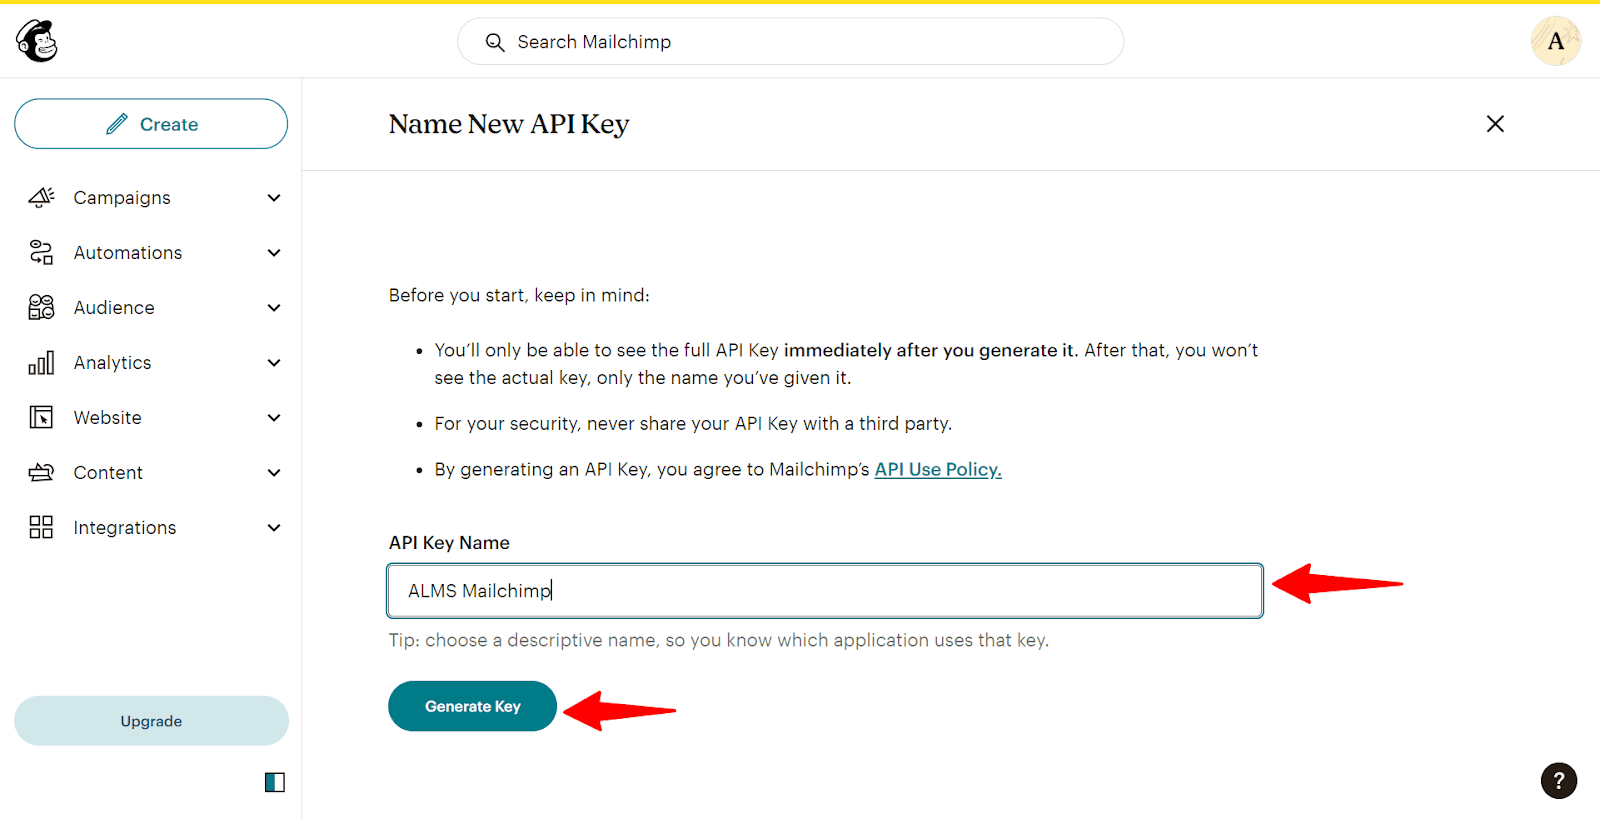Expand the Campaigns chevron
Screen dimensions: 1600x819
pos(274,198)
